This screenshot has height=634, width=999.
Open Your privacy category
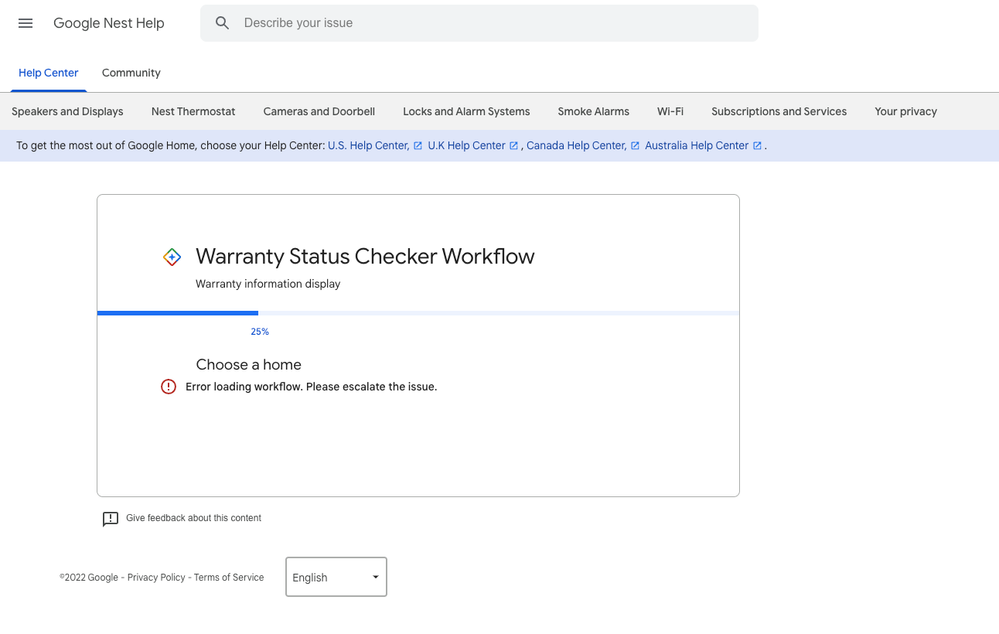tap(906, 112)
